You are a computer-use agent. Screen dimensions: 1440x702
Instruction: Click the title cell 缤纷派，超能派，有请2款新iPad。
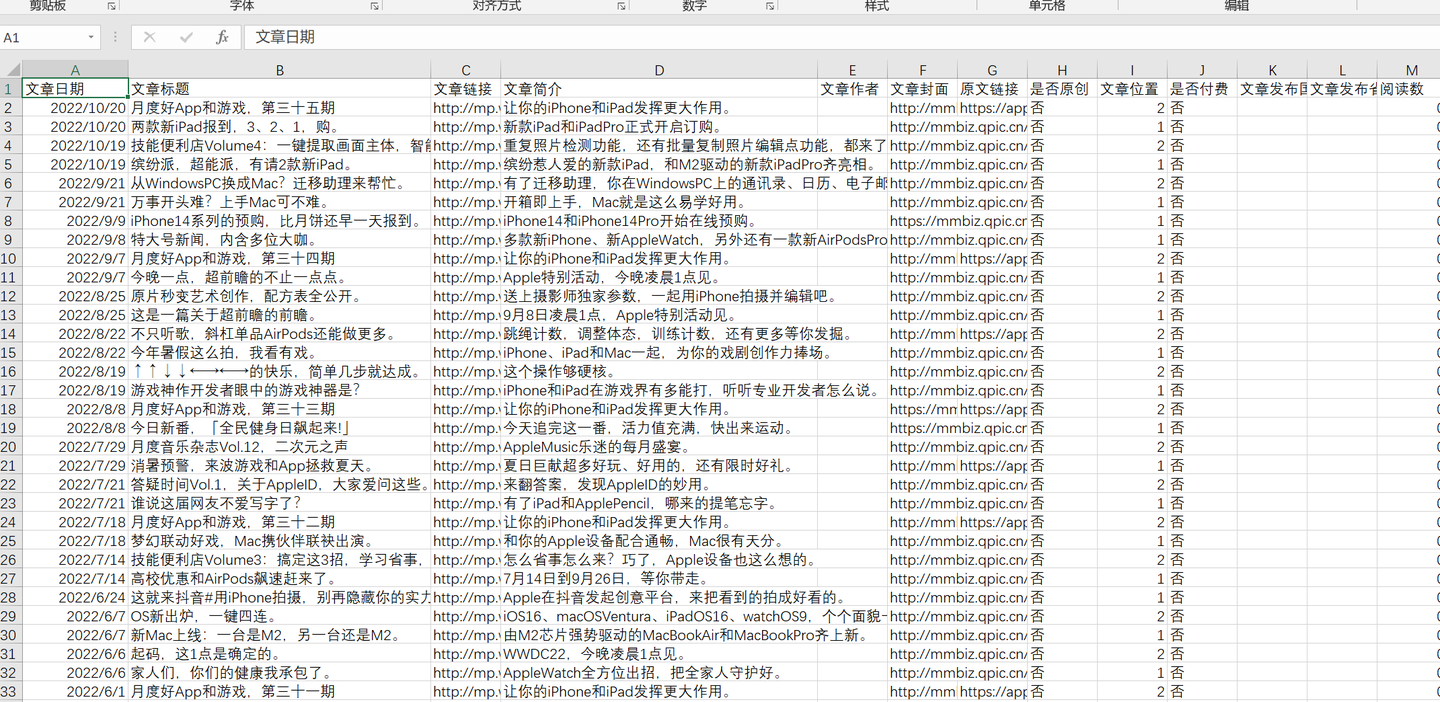[x=280, y=164]
